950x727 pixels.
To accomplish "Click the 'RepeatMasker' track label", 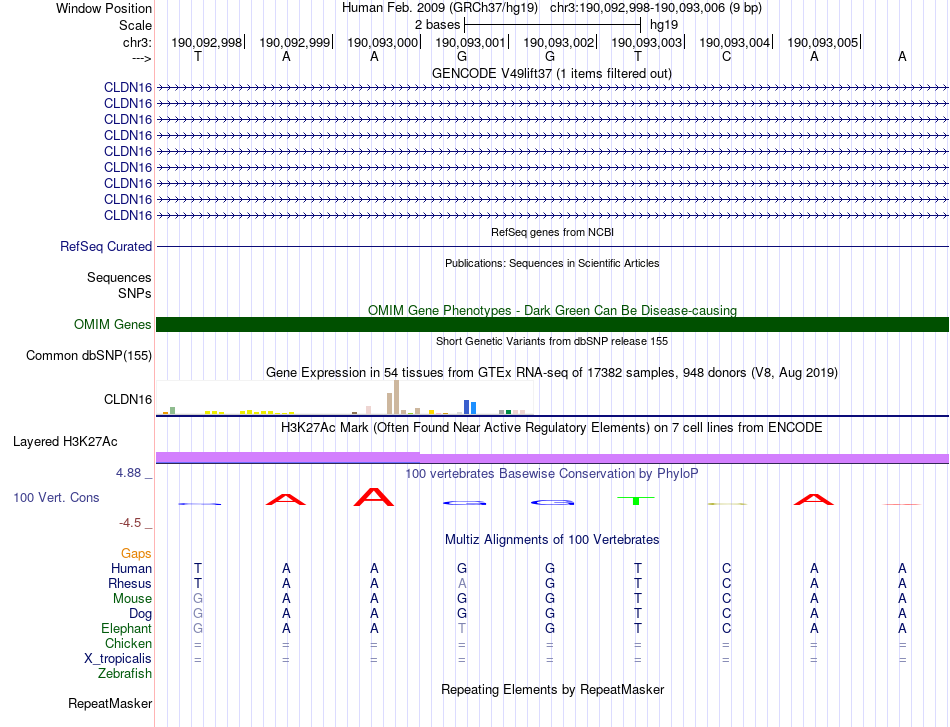I will (110, 703).
